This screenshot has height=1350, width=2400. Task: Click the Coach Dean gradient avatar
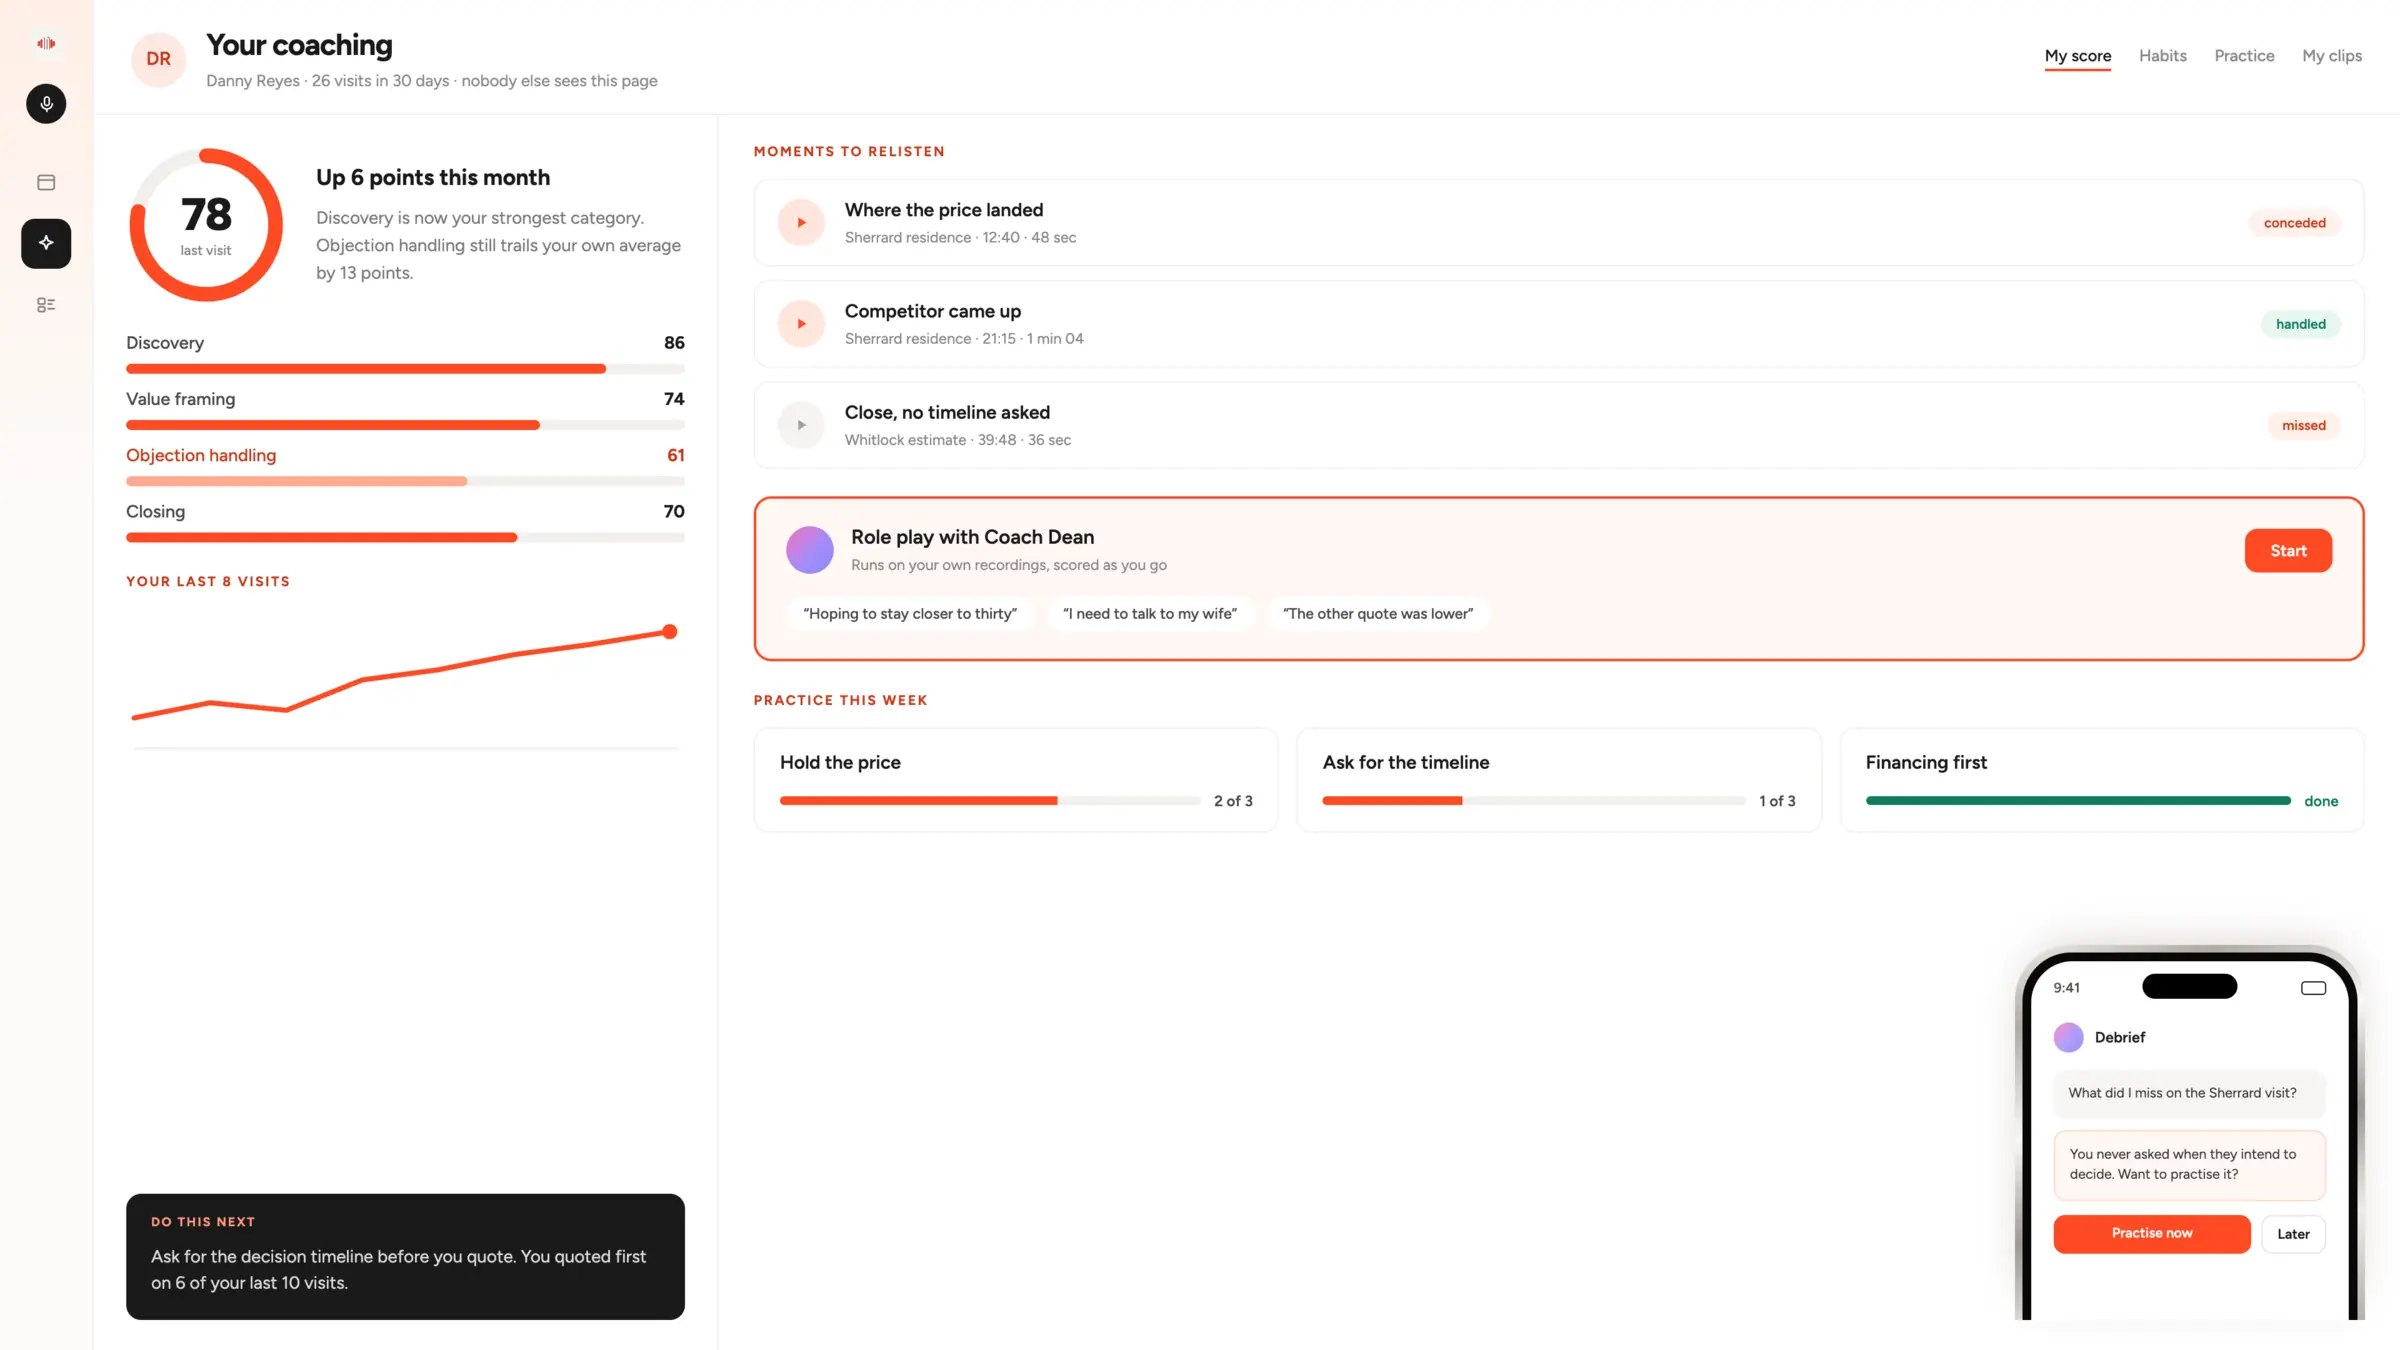pos(810,550)
